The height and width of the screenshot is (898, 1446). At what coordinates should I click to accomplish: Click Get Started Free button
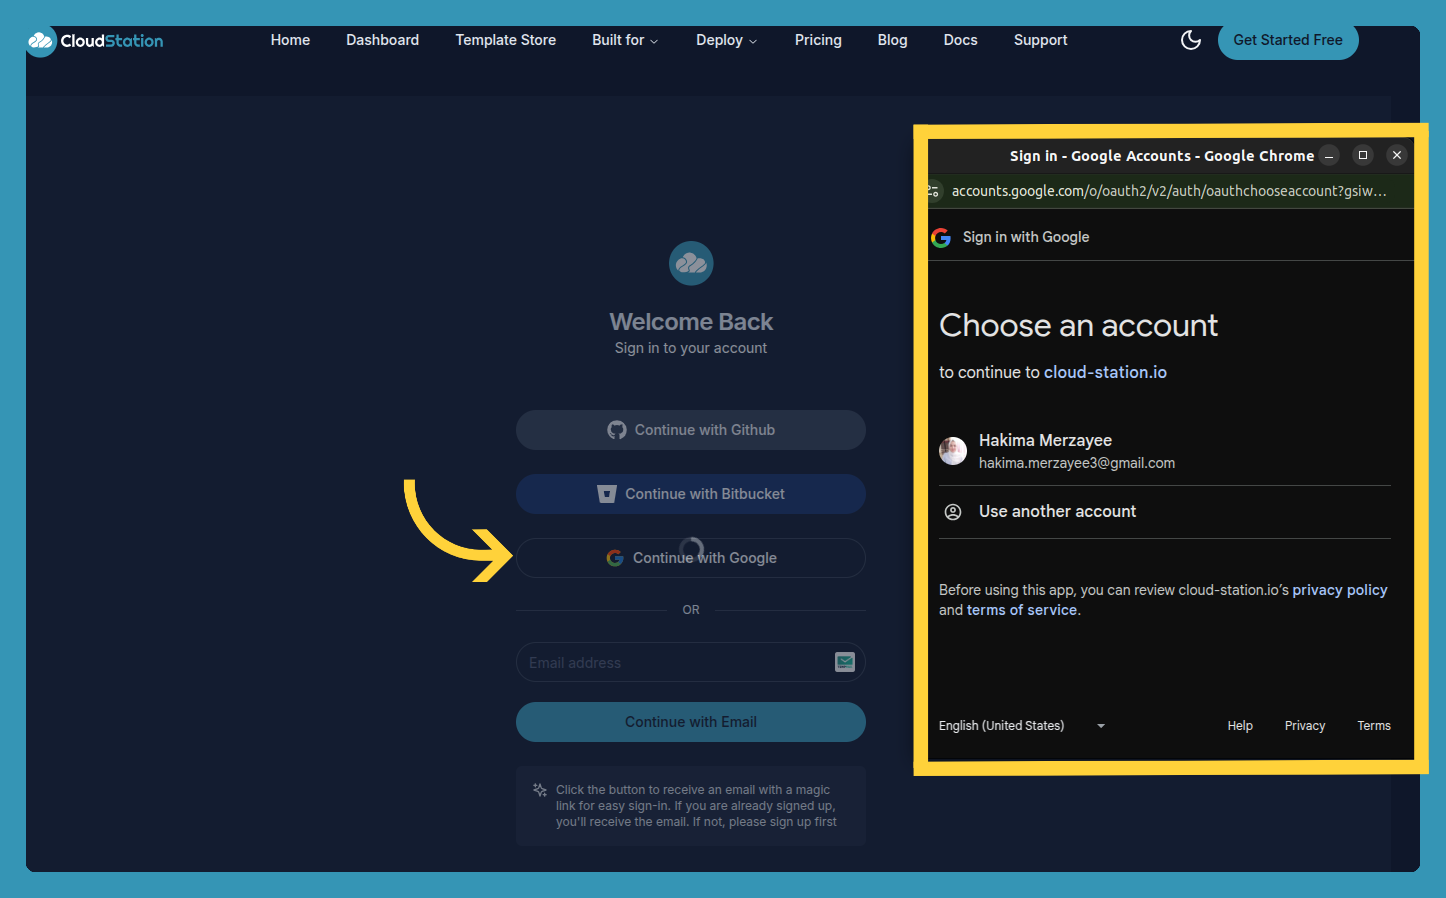(x=1288, y=40)
